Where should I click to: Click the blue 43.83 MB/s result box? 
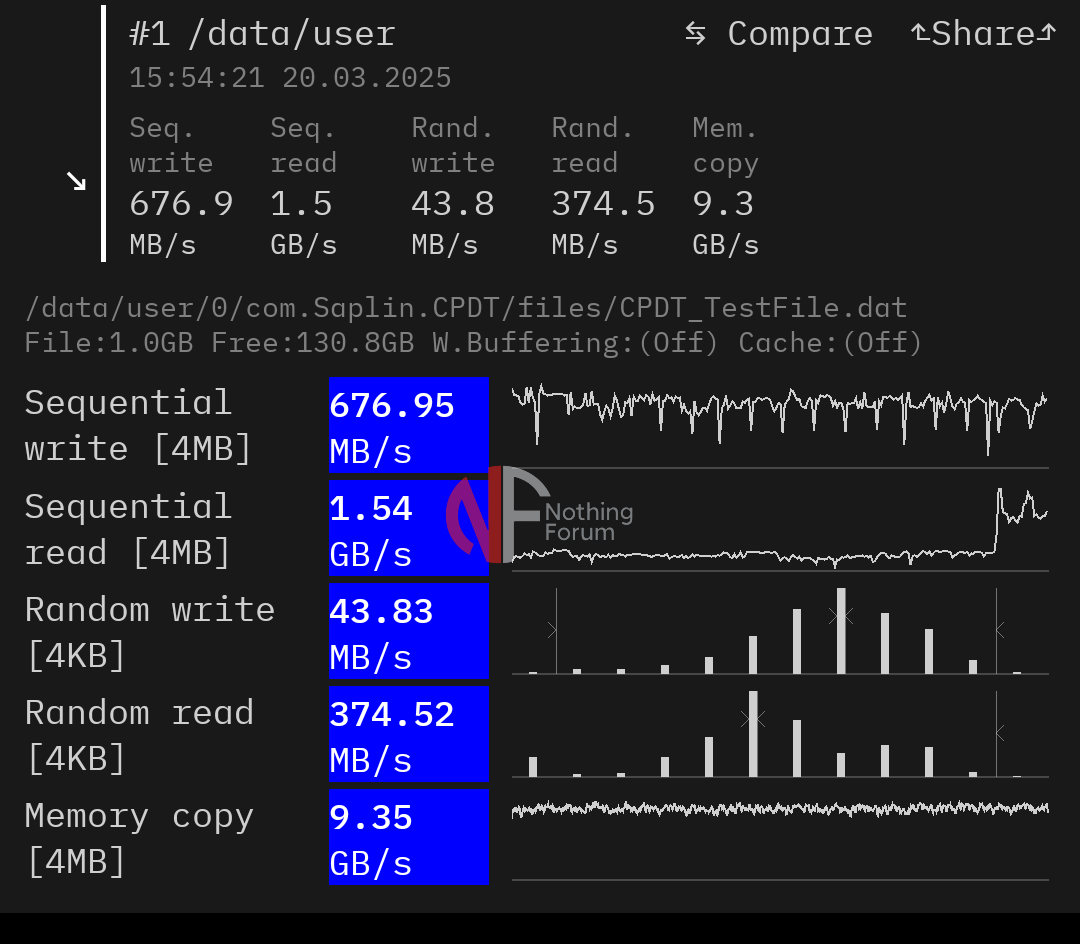[x=409, y=631]
